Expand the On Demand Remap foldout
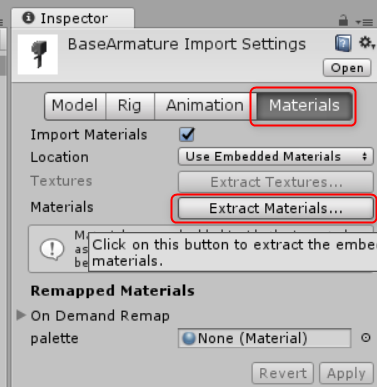The height and width of the screenshot is (387, 377). click(x=21, y=315)
